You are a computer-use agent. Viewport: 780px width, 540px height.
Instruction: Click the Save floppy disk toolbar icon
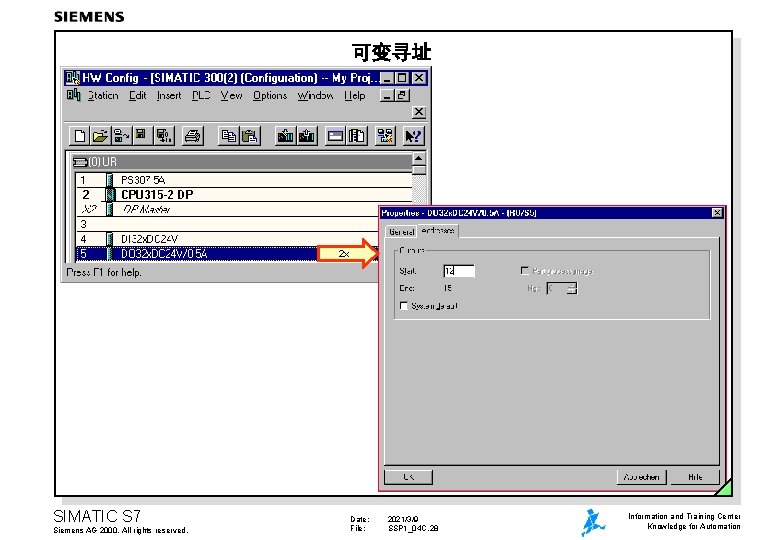tap(141, 136)
